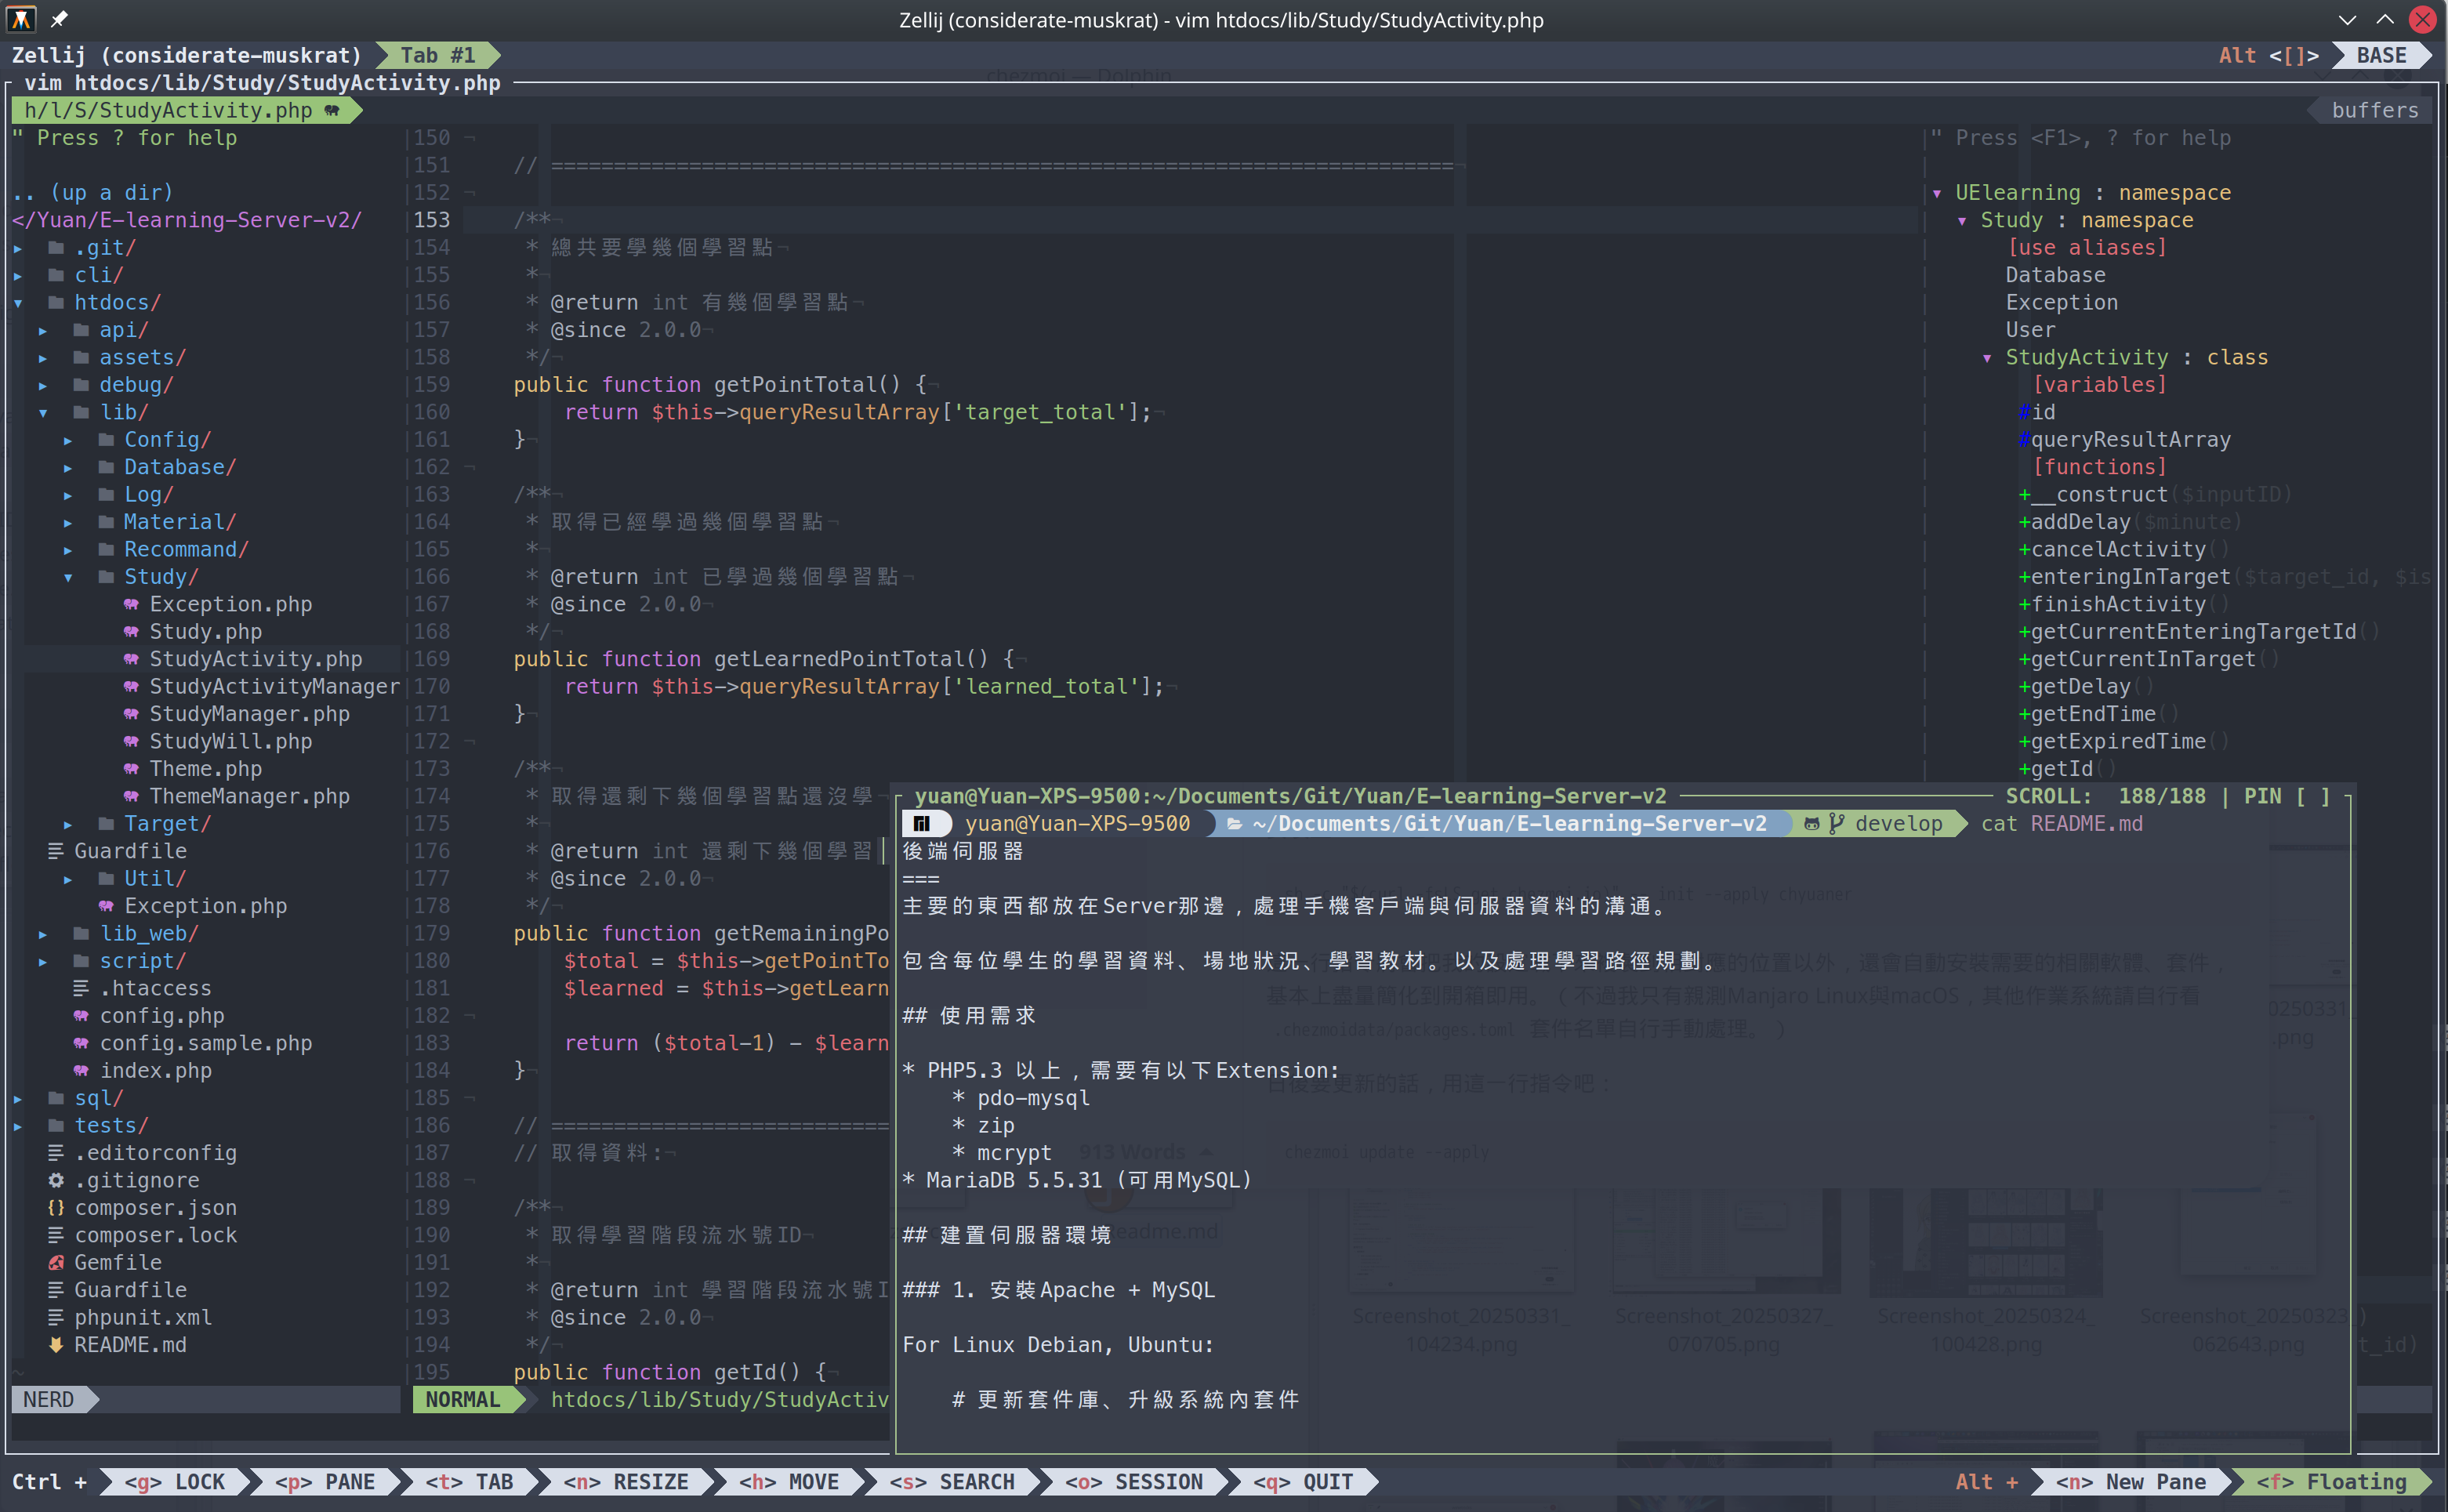Toggle LOCK mode in the Zellij status bar
The height and width of the screenshot is (1512, 2448).
174,1482
